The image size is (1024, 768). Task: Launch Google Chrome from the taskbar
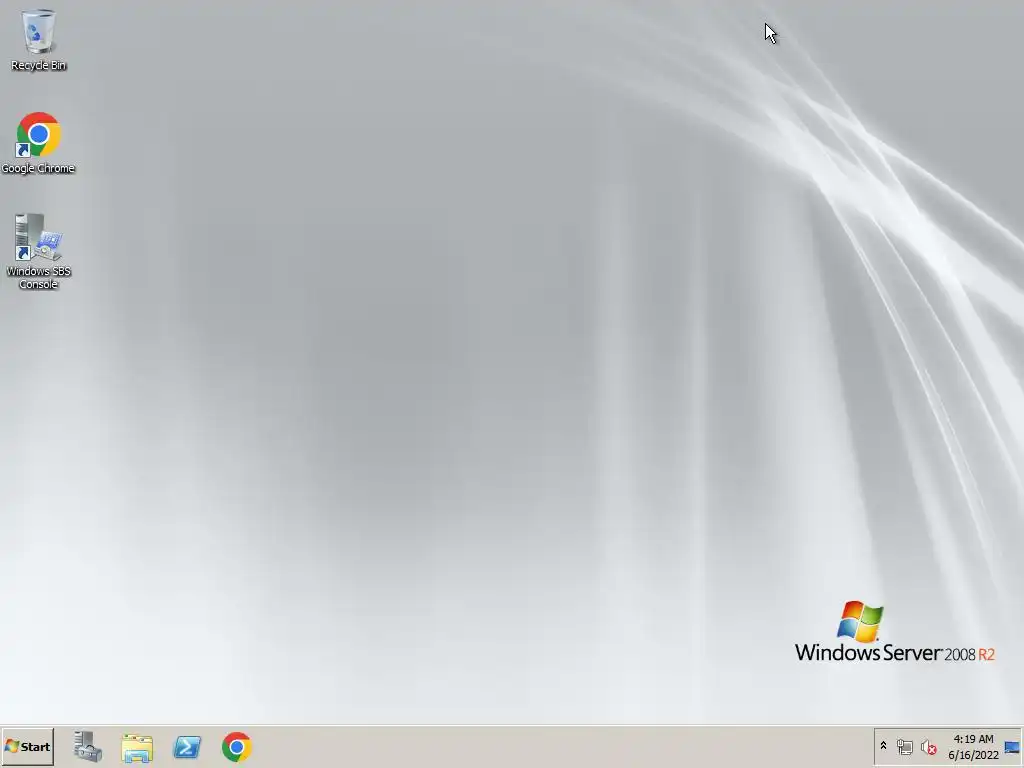point(236,746)
